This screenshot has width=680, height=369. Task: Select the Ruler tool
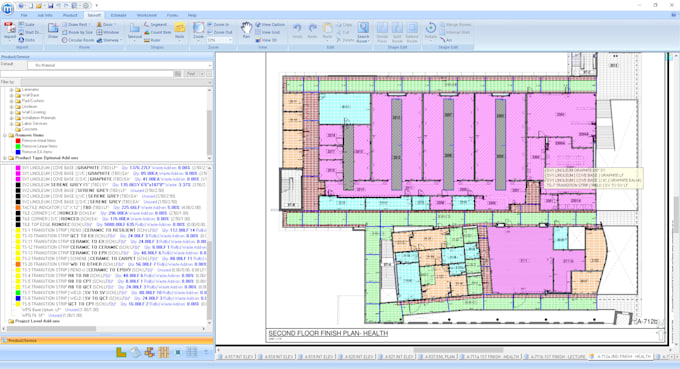point(153,40)
